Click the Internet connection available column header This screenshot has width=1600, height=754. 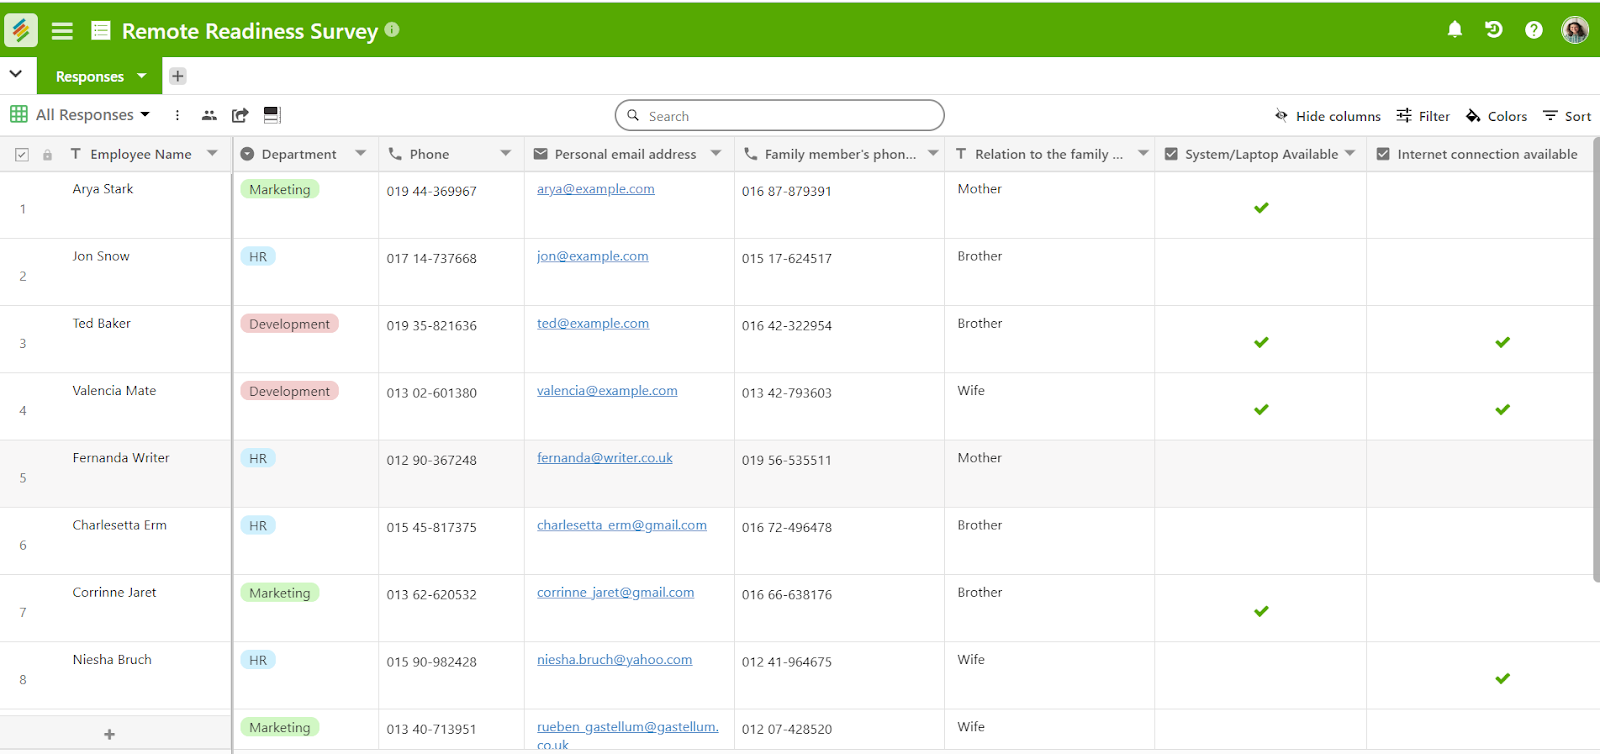[1478, 154]
